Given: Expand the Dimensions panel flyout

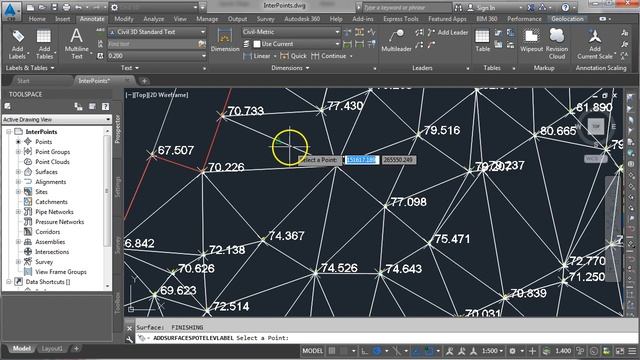Looking at the screenshot, I should tap(290, 68).
